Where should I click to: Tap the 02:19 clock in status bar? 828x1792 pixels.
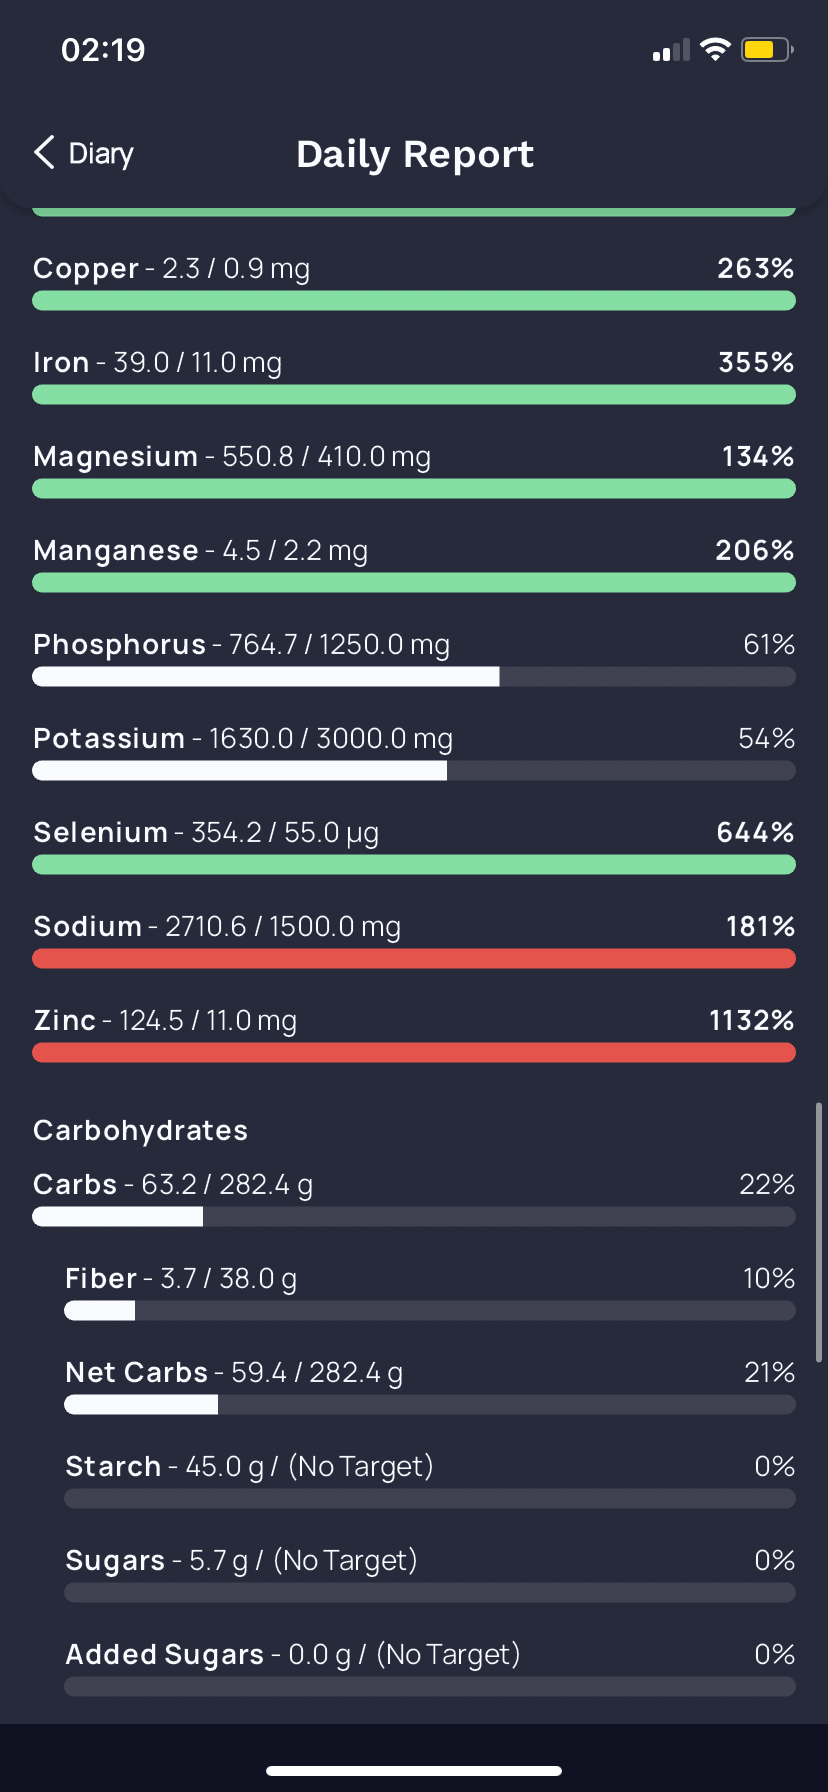(103, 50)
